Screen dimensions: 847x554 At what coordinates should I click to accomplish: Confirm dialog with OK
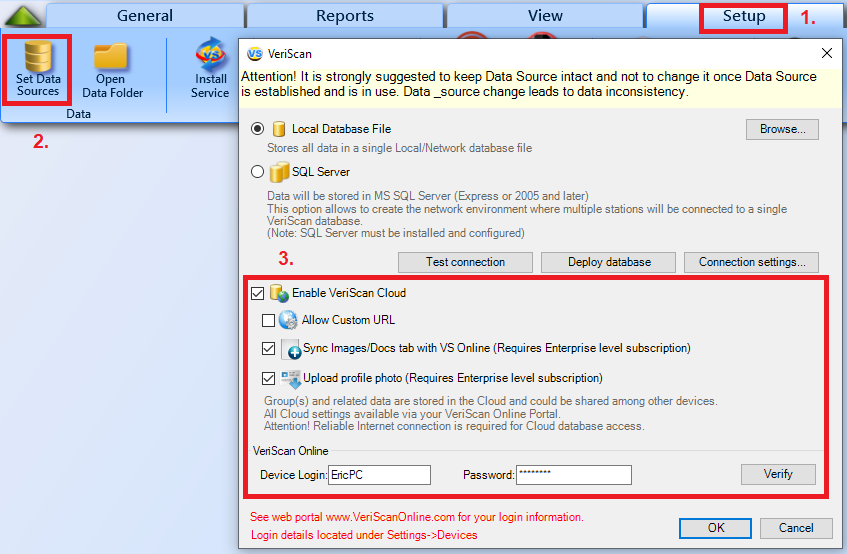(715, 528)
